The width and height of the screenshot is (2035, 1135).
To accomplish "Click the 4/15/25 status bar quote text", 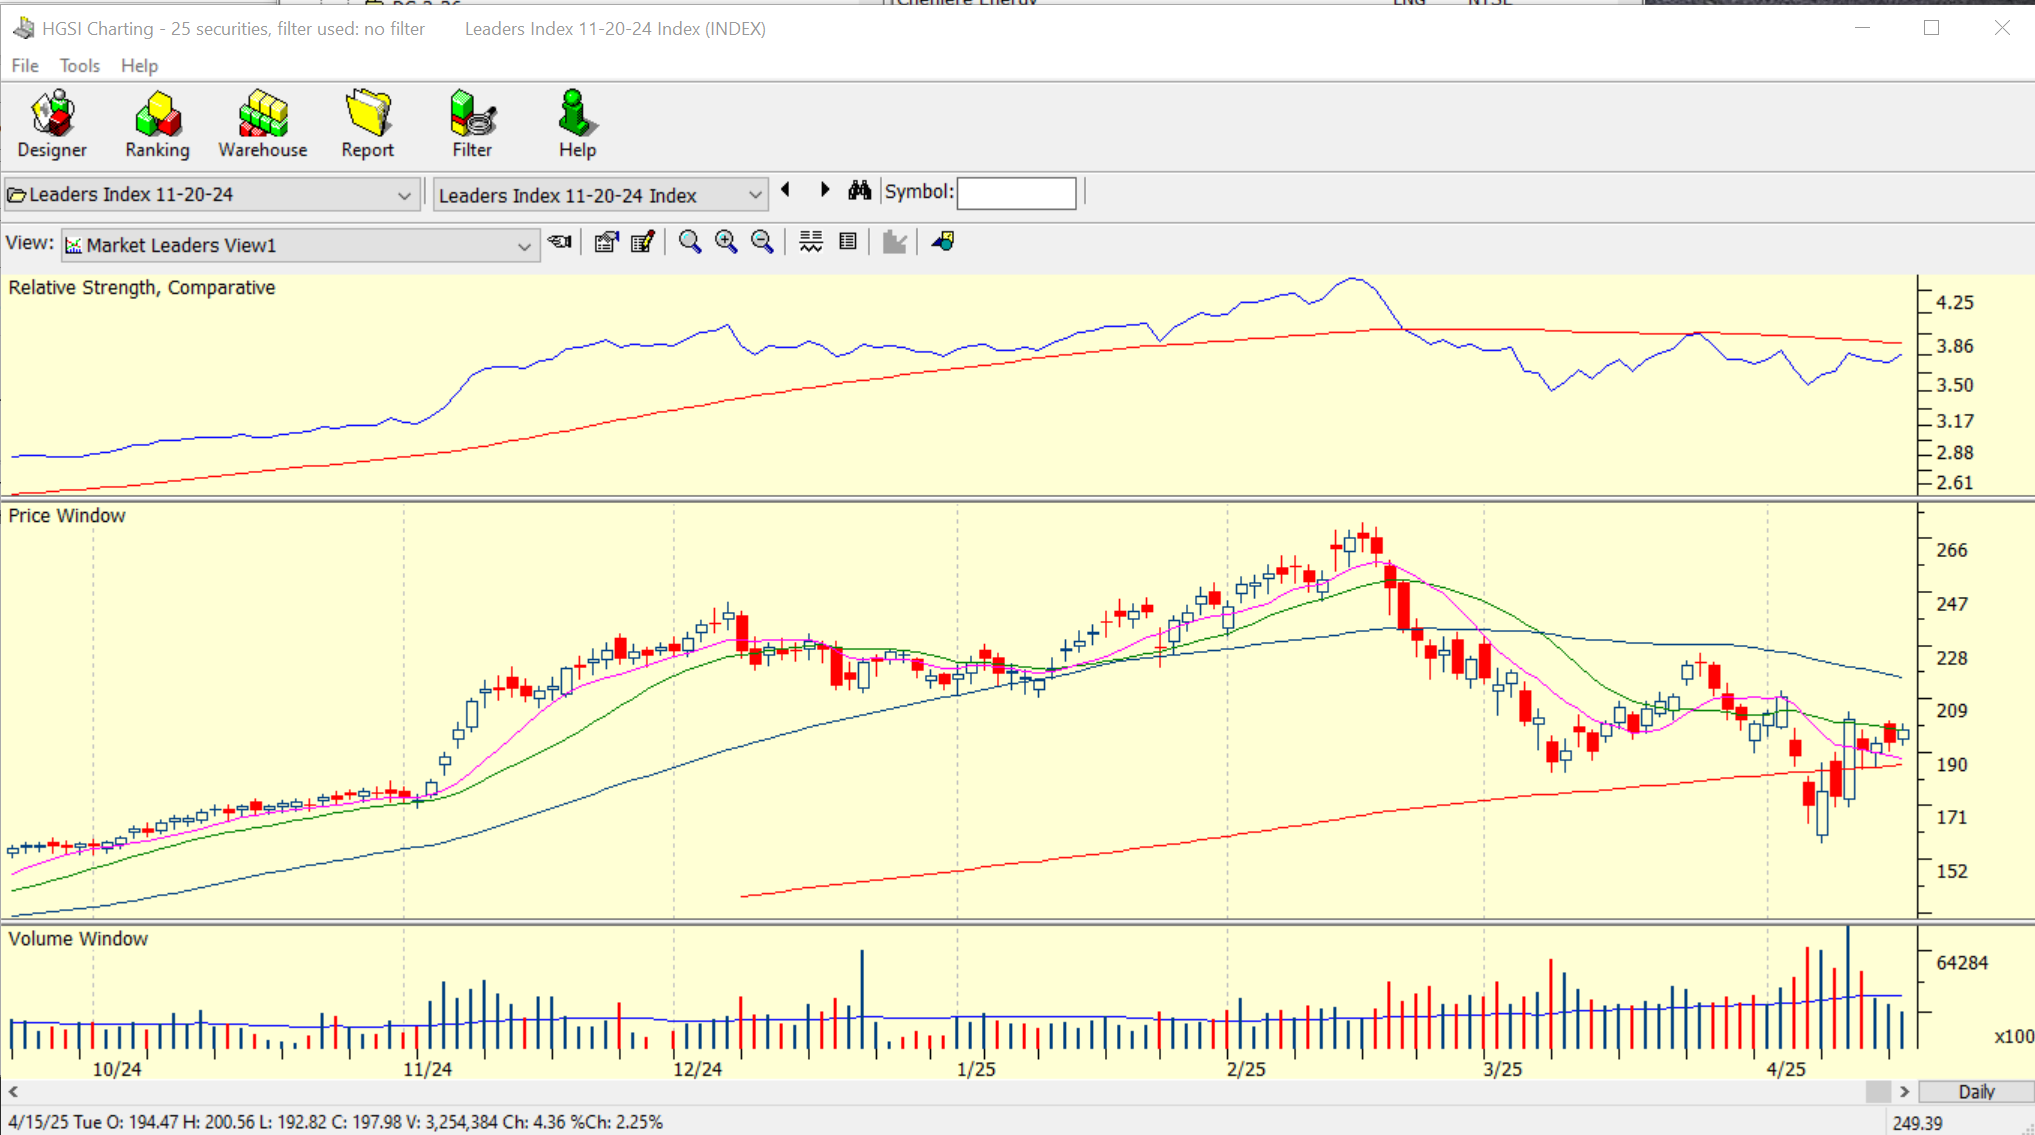I will point(336,1122).
